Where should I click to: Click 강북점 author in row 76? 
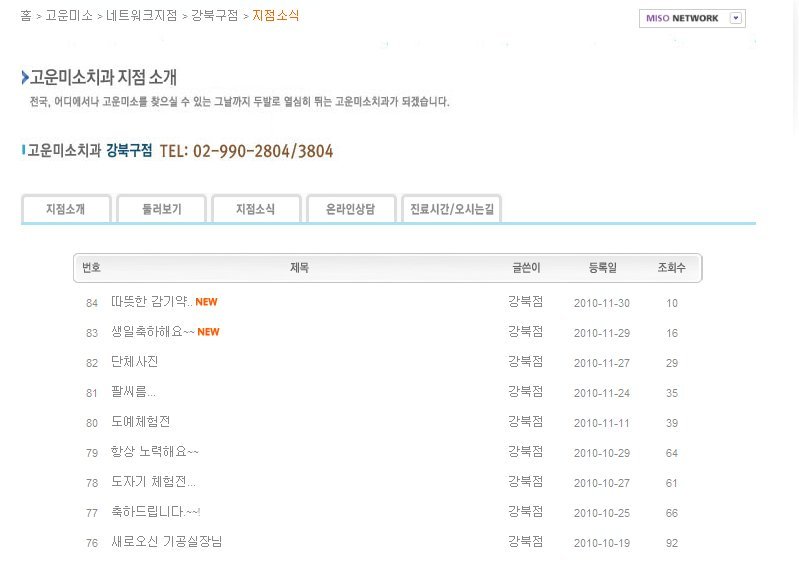tap(525, 542)
